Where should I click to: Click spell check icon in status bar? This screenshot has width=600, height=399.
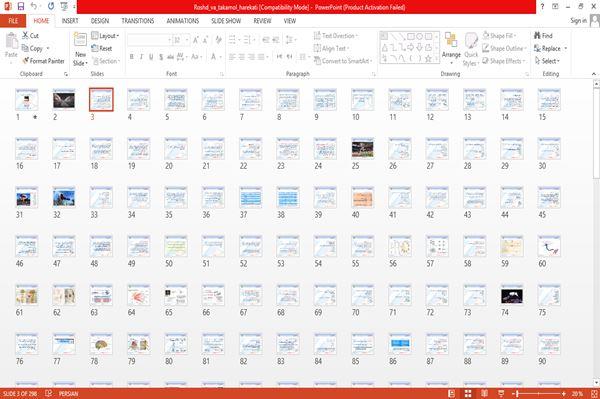(49, 393)
